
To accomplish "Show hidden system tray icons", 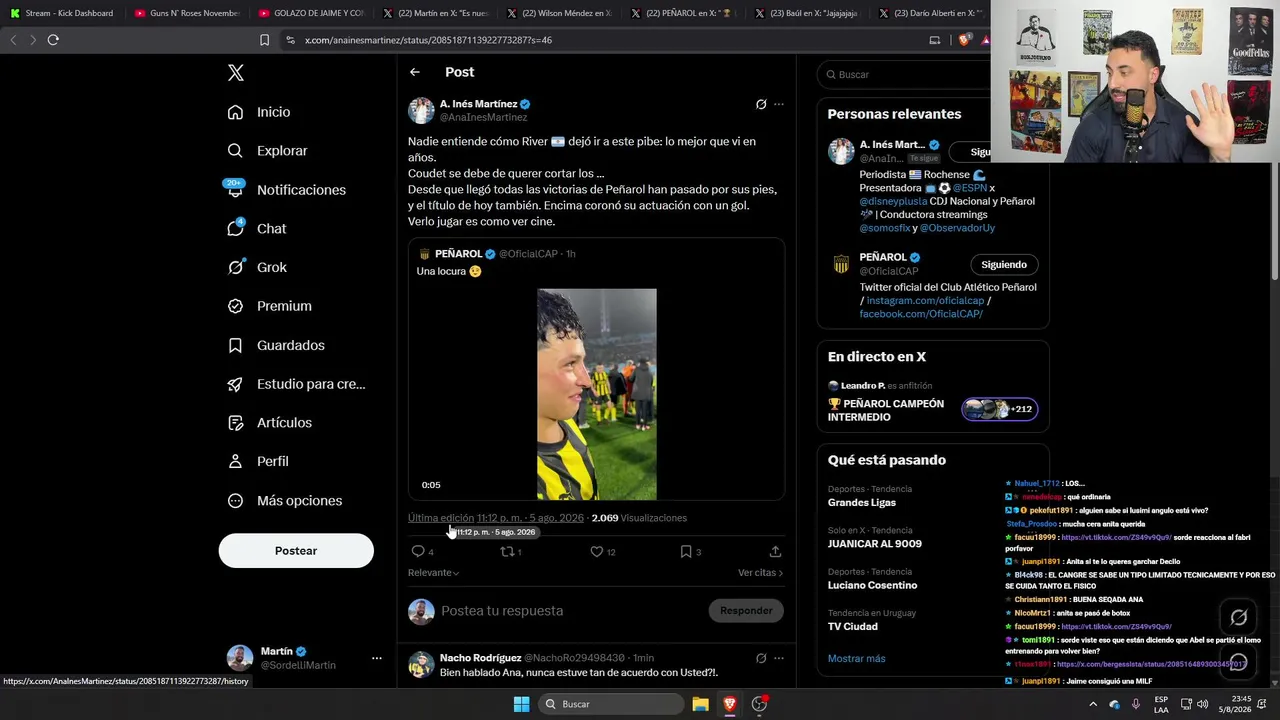I will tap(1092, 704).
